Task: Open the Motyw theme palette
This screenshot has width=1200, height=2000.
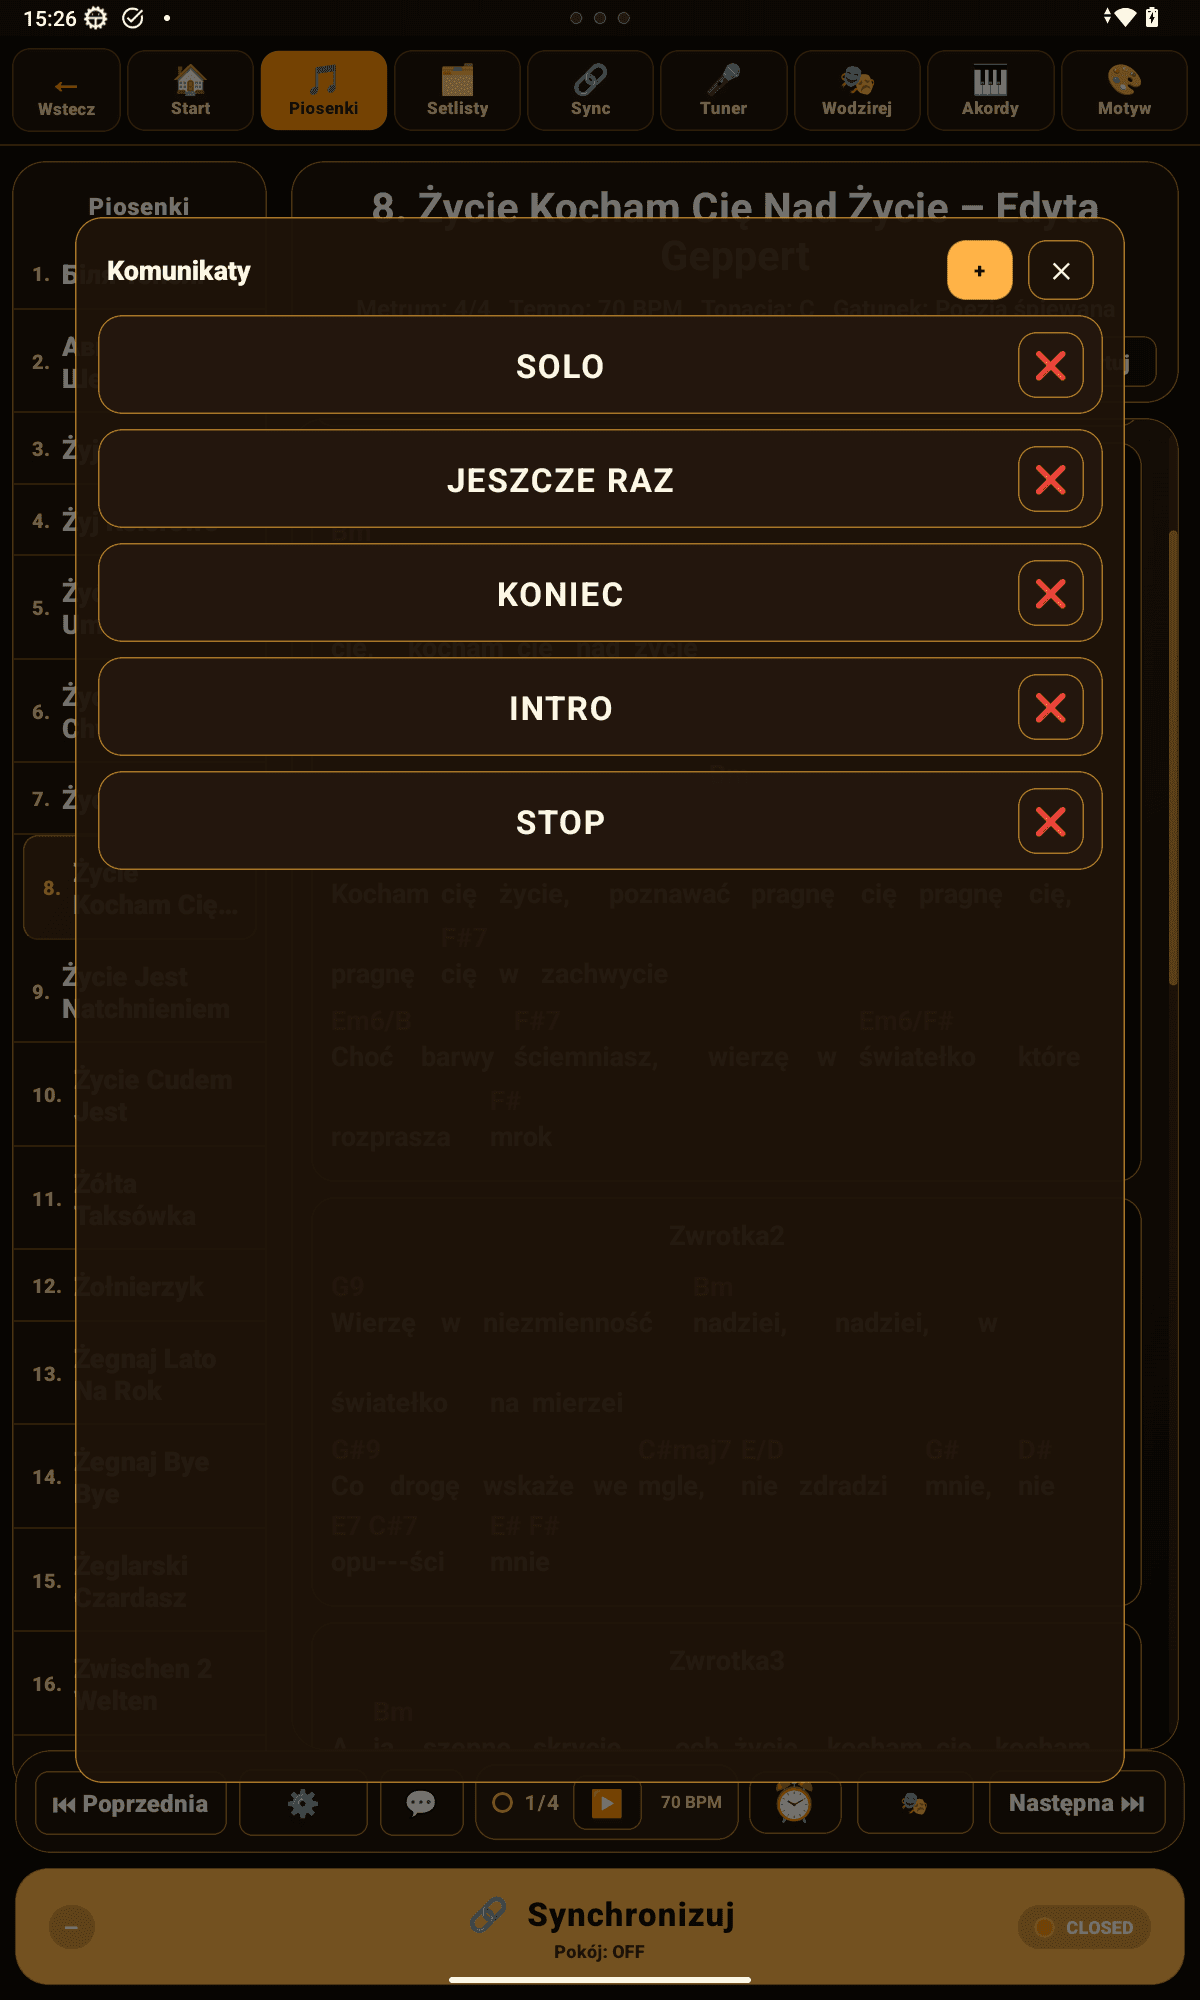Action: click(x=1124, y=91)
